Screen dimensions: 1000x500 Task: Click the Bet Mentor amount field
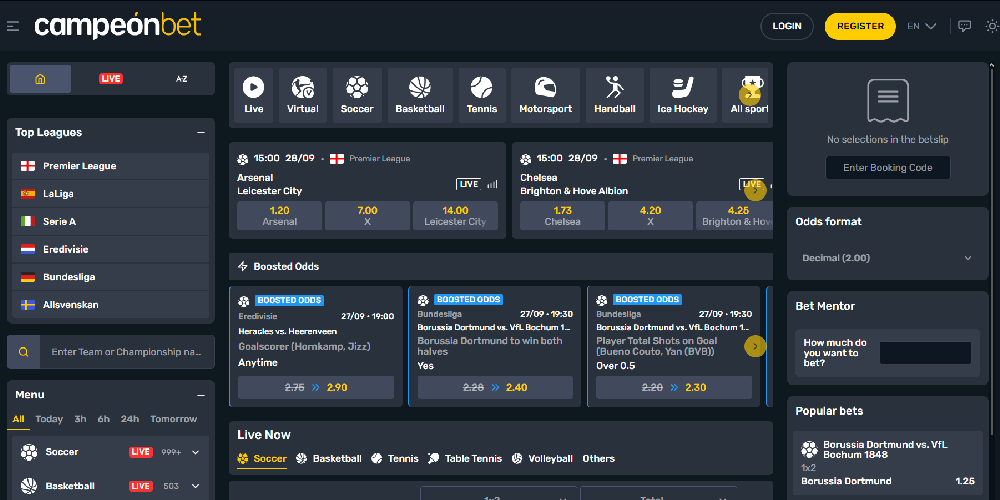(925, 353)
